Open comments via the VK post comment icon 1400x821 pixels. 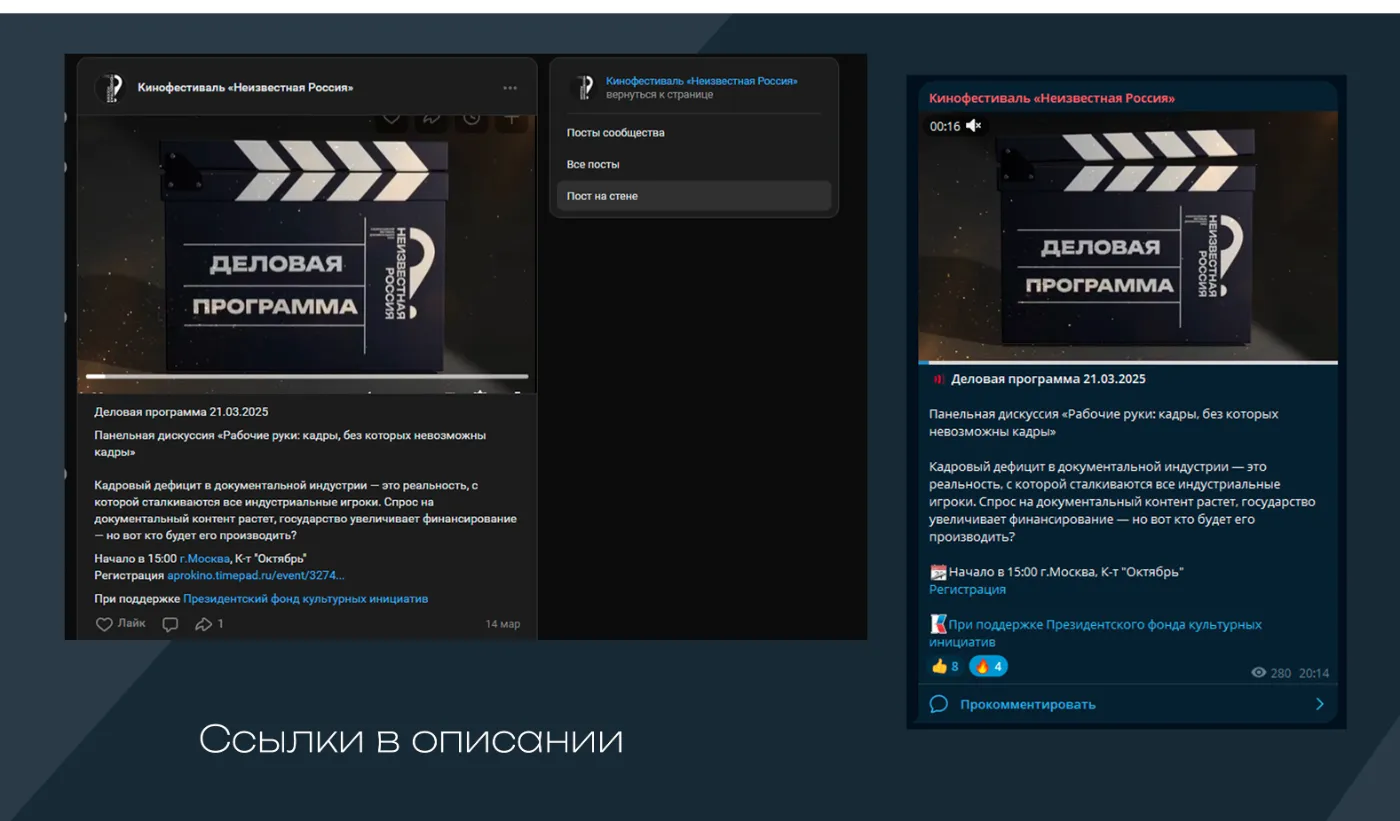coord(170,624)
